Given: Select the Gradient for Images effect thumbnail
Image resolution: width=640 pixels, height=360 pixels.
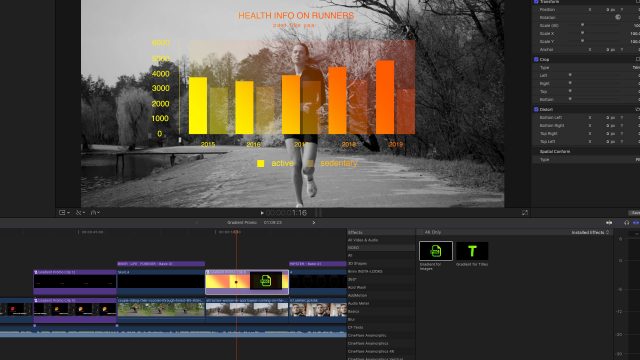Looking at the screenshot, I should coord(436,251).
